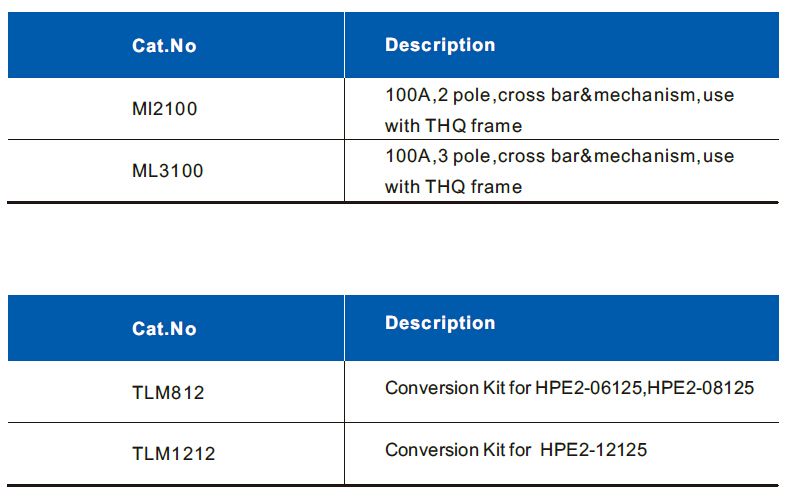Click the "100A,2 pole" description text
The width and height of the screenshot is (788, 496).
[x=437, y=96]
